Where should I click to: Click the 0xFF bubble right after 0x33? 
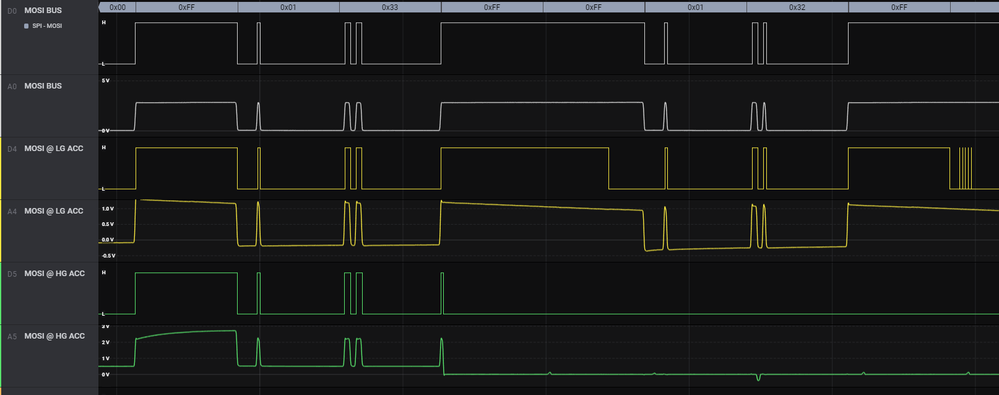492,7
